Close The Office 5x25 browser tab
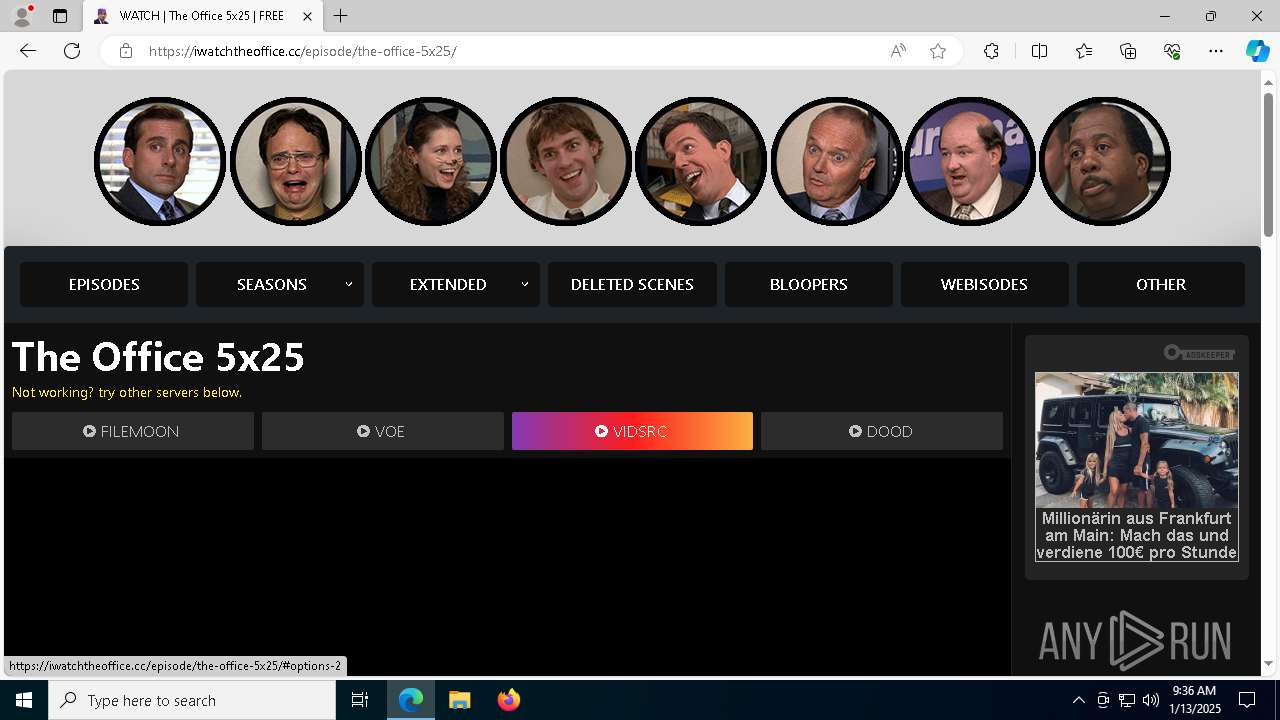Image resolution: width=1280 pixels, height=720 pixels. click(x=309, y=16)
